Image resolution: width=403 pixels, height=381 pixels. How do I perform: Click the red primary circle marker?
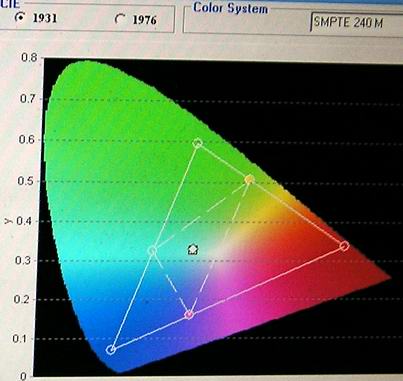click(344, 246)
